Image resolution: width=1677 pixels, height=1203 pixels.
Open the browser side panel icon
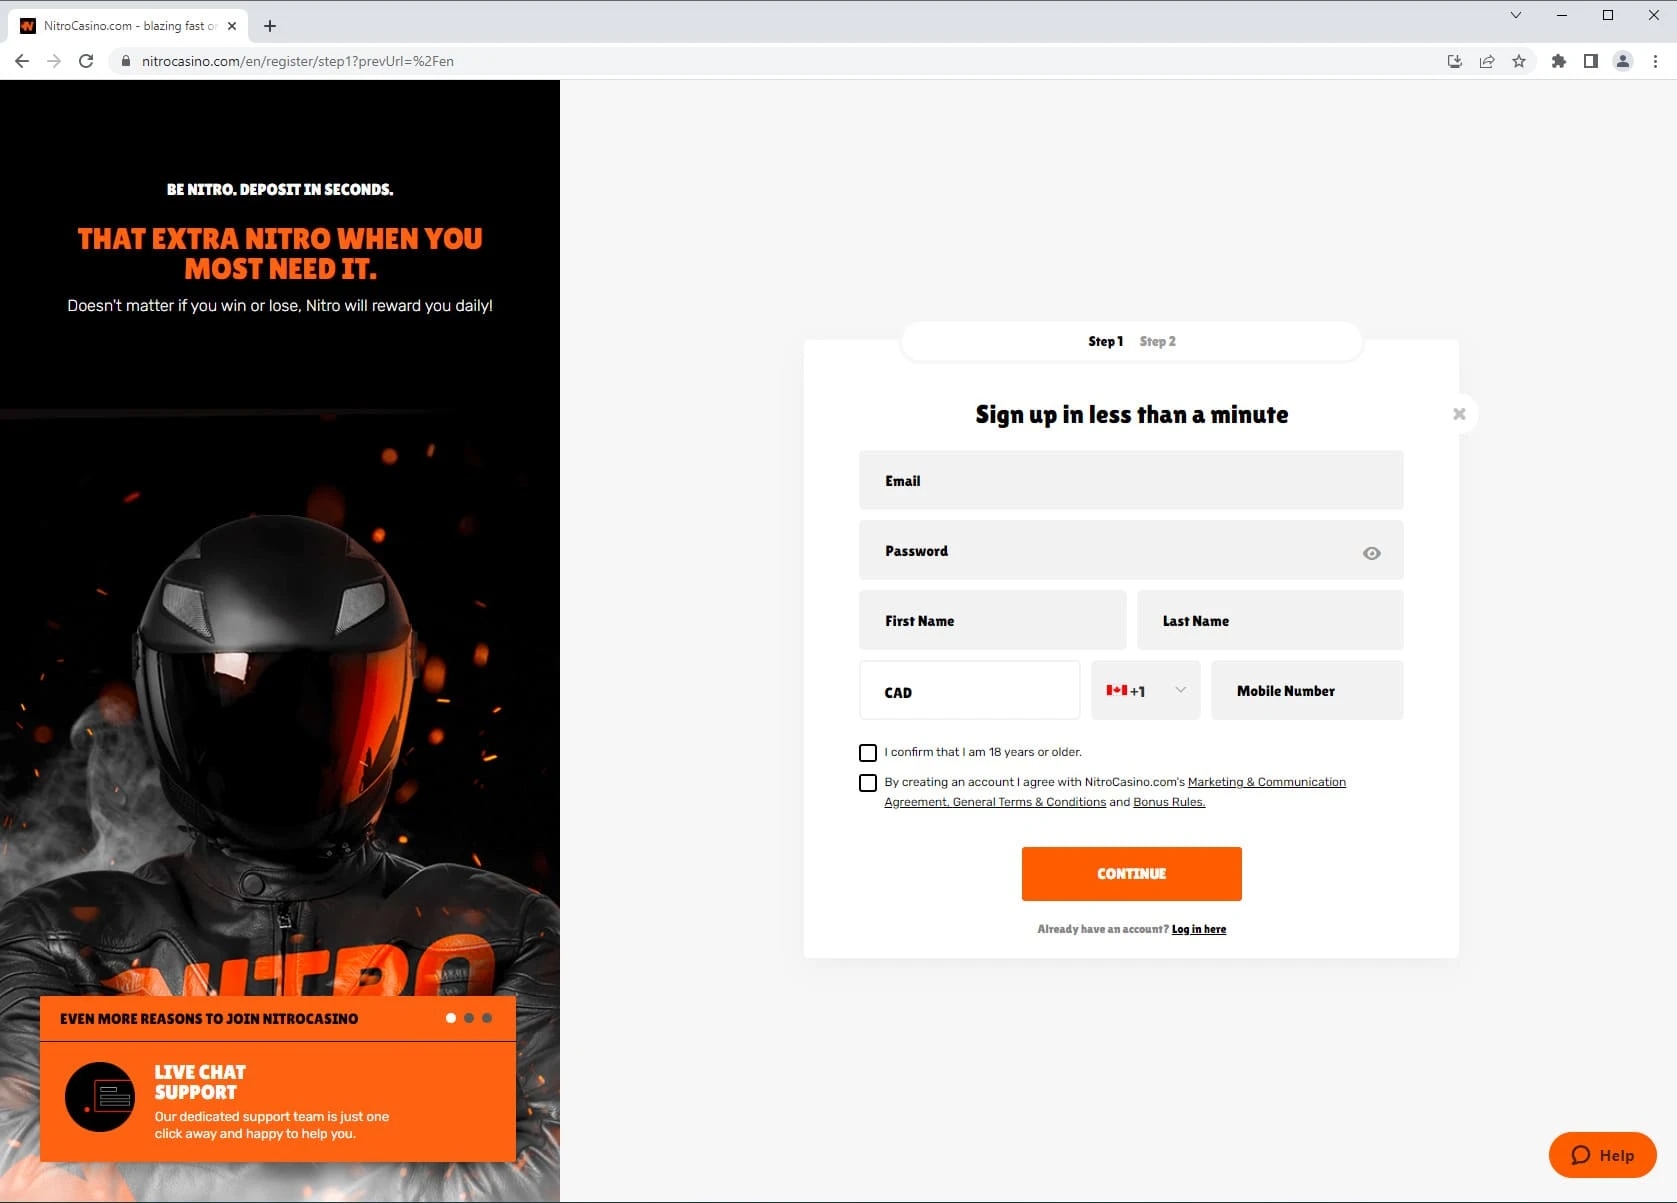click(1590, 61)
